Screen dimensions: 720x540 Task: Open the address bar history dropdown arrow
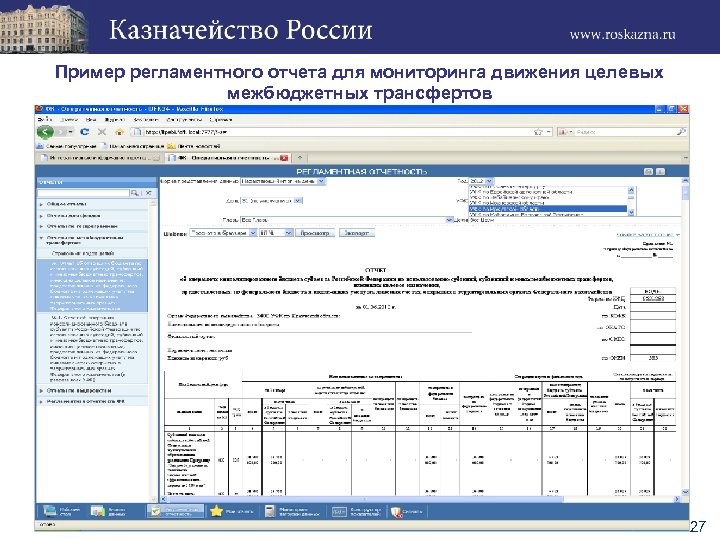pos(549,132)
